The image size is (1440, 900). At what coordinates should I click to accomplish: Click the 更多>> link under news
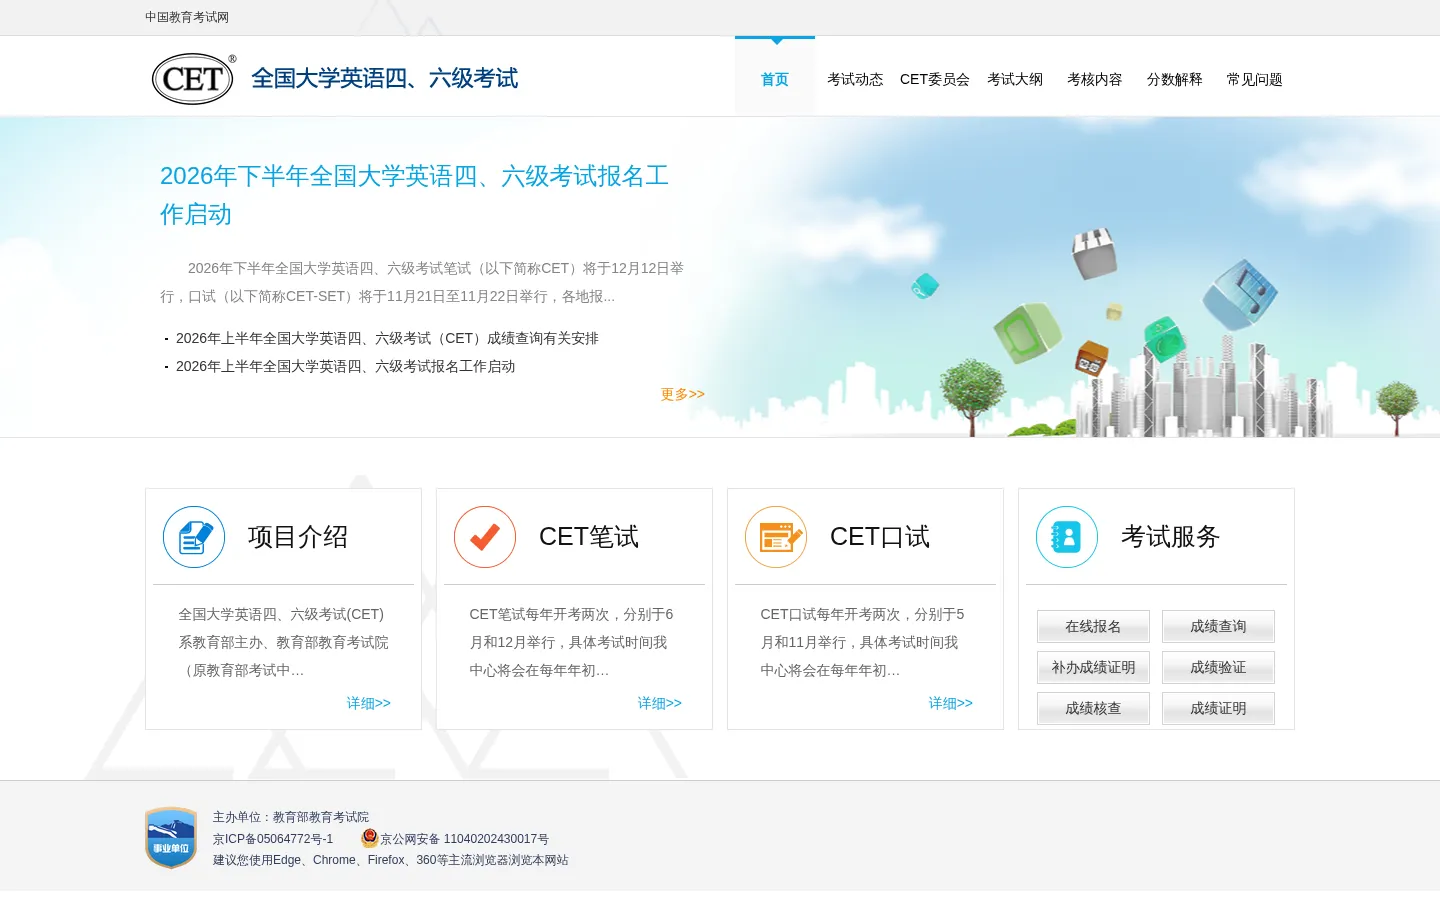(682, 394)
